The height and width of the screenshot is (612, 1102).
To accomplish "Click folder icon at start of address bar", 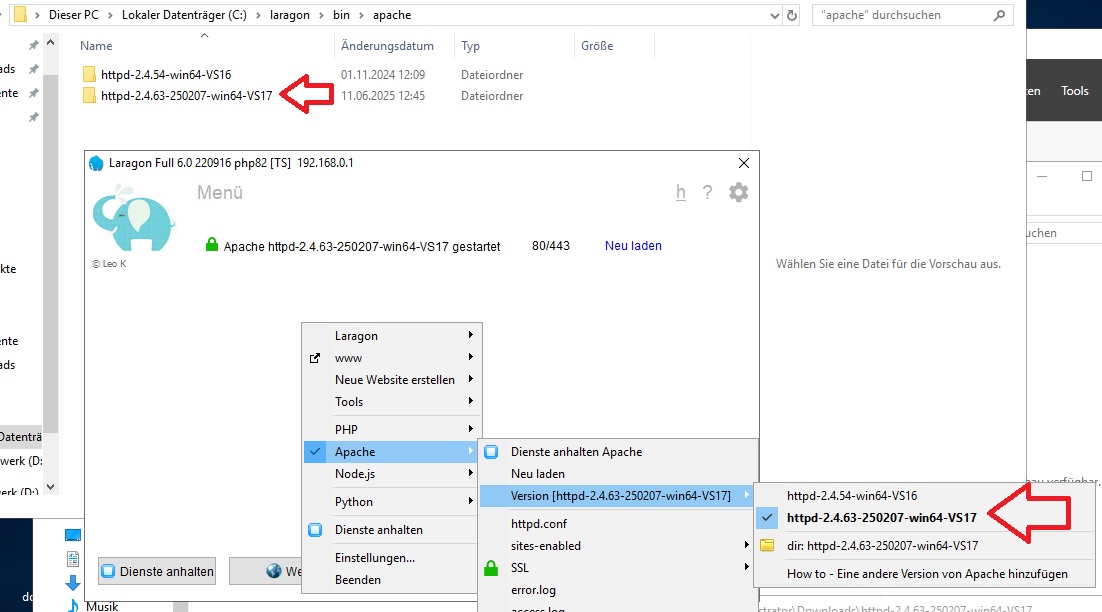I will (20, 15).
